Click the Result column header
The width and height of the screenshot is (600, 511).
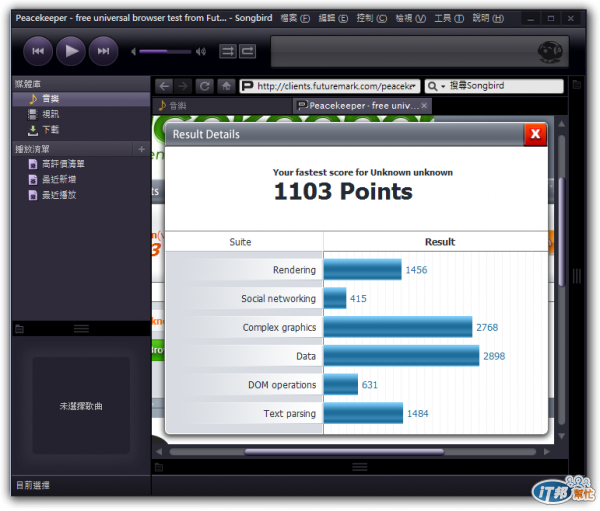coord(440,242)
